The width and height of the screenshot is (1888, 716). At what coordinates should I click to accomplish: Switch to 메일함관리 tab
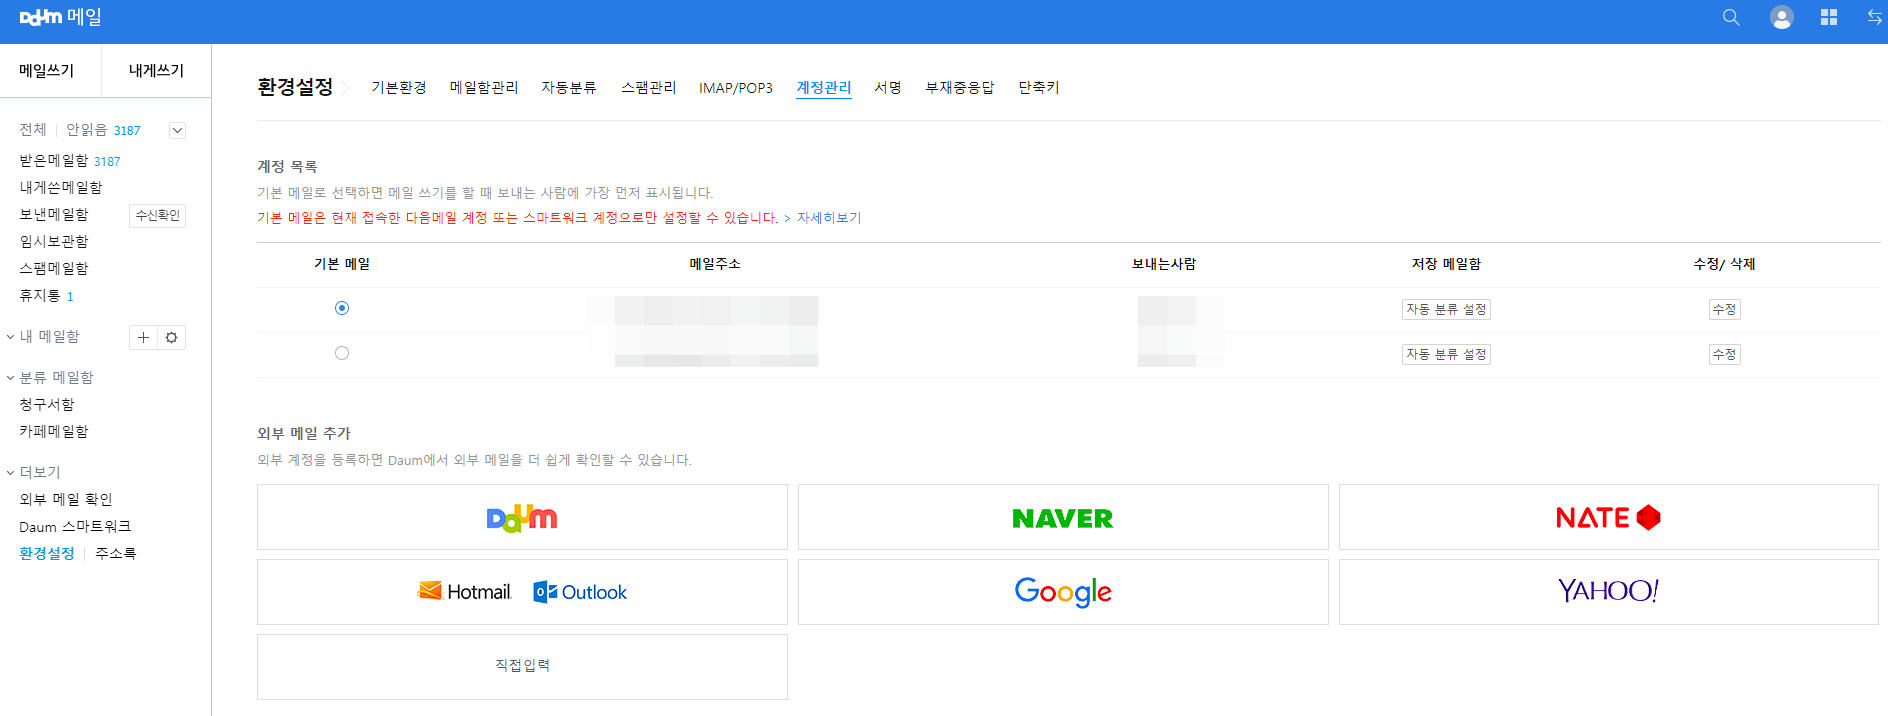pyautogui.click(x=484, y=88)
